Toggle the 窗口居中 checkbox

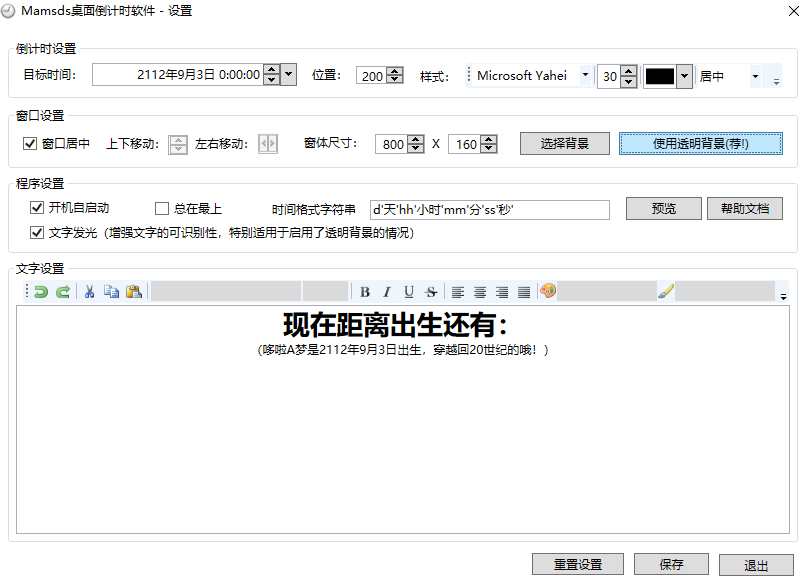click(x=30, y=143)
